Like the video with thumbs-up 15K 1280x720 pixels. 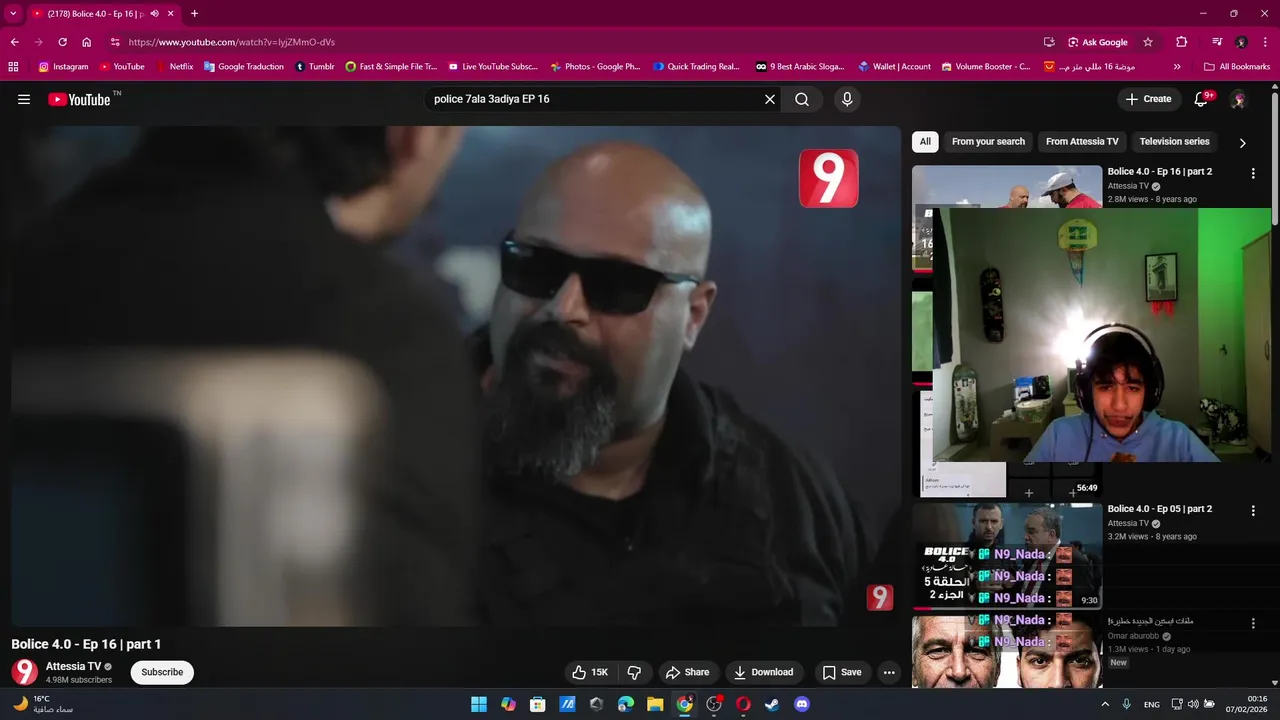pos(590,672)
